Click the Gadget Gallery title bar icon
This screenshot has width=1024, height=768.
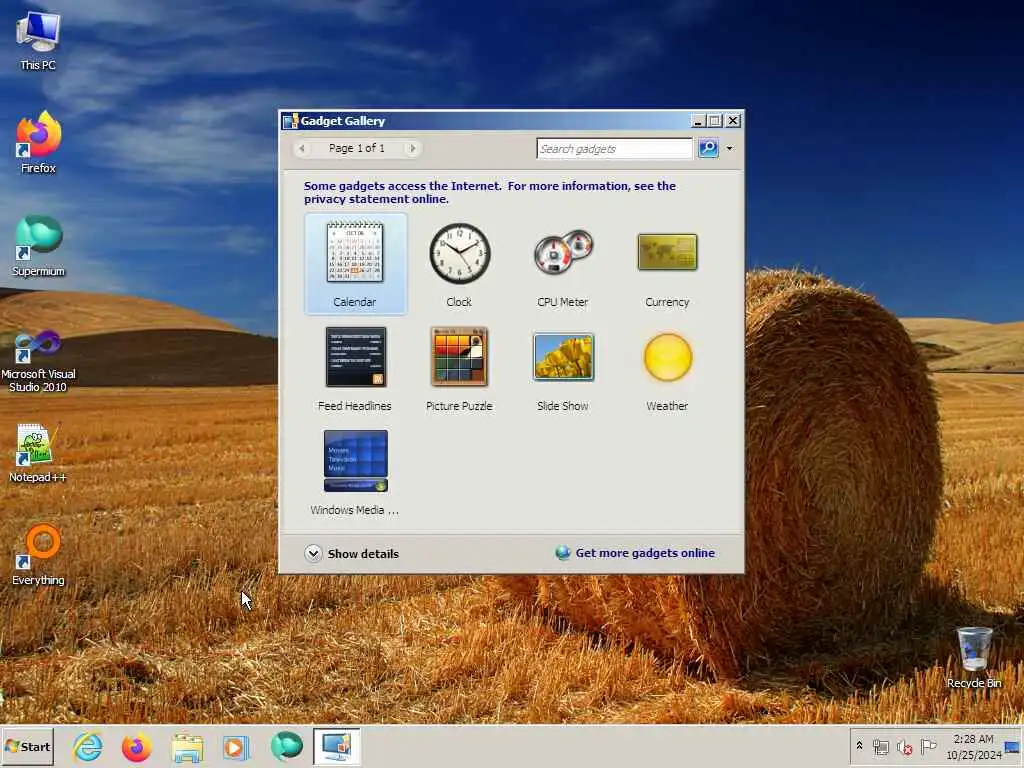point(291,121)
